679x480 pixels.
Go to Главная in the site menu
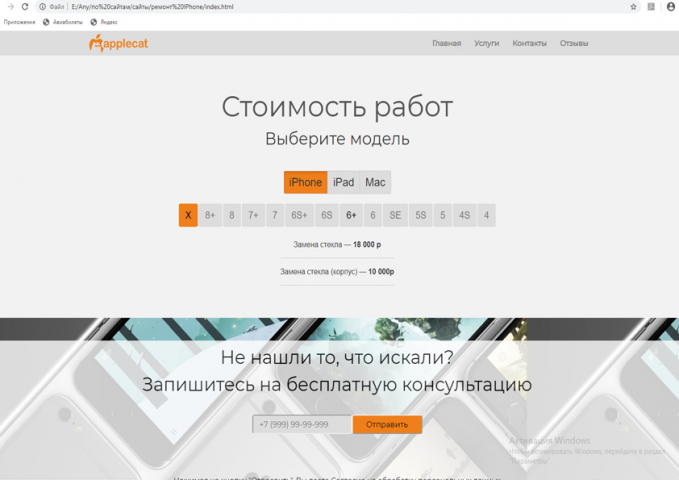[x=446, y=43]
